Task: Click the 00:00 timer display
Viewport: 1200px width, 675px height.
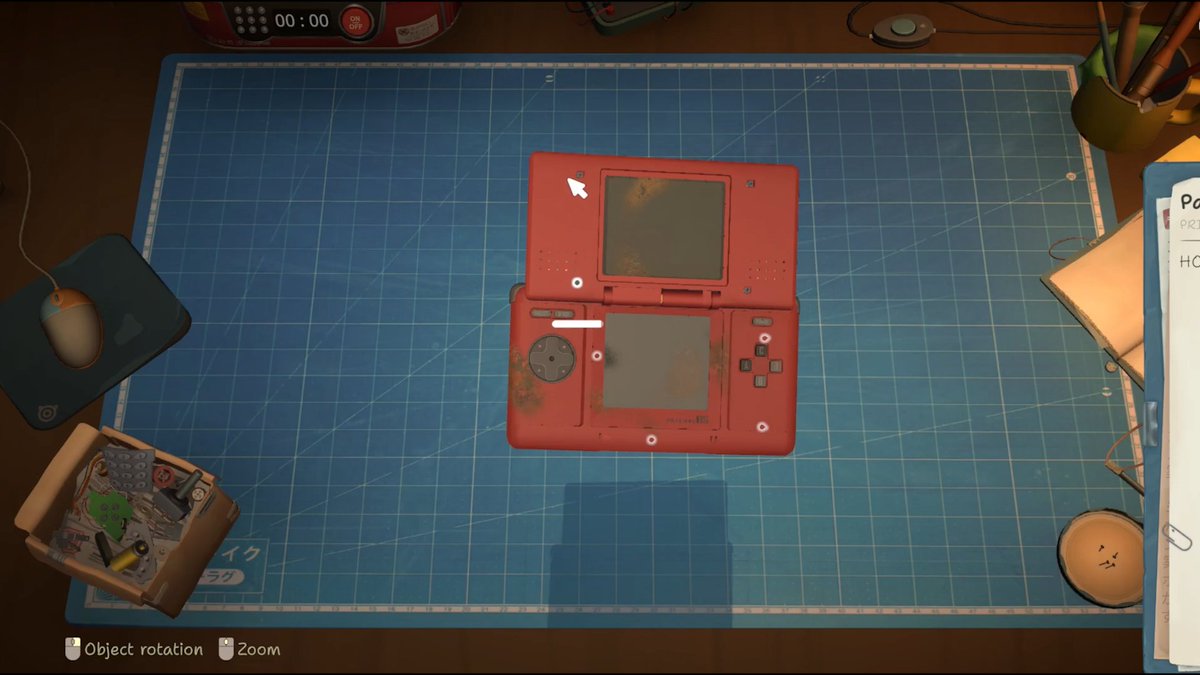Action: (x=301, y=20)
